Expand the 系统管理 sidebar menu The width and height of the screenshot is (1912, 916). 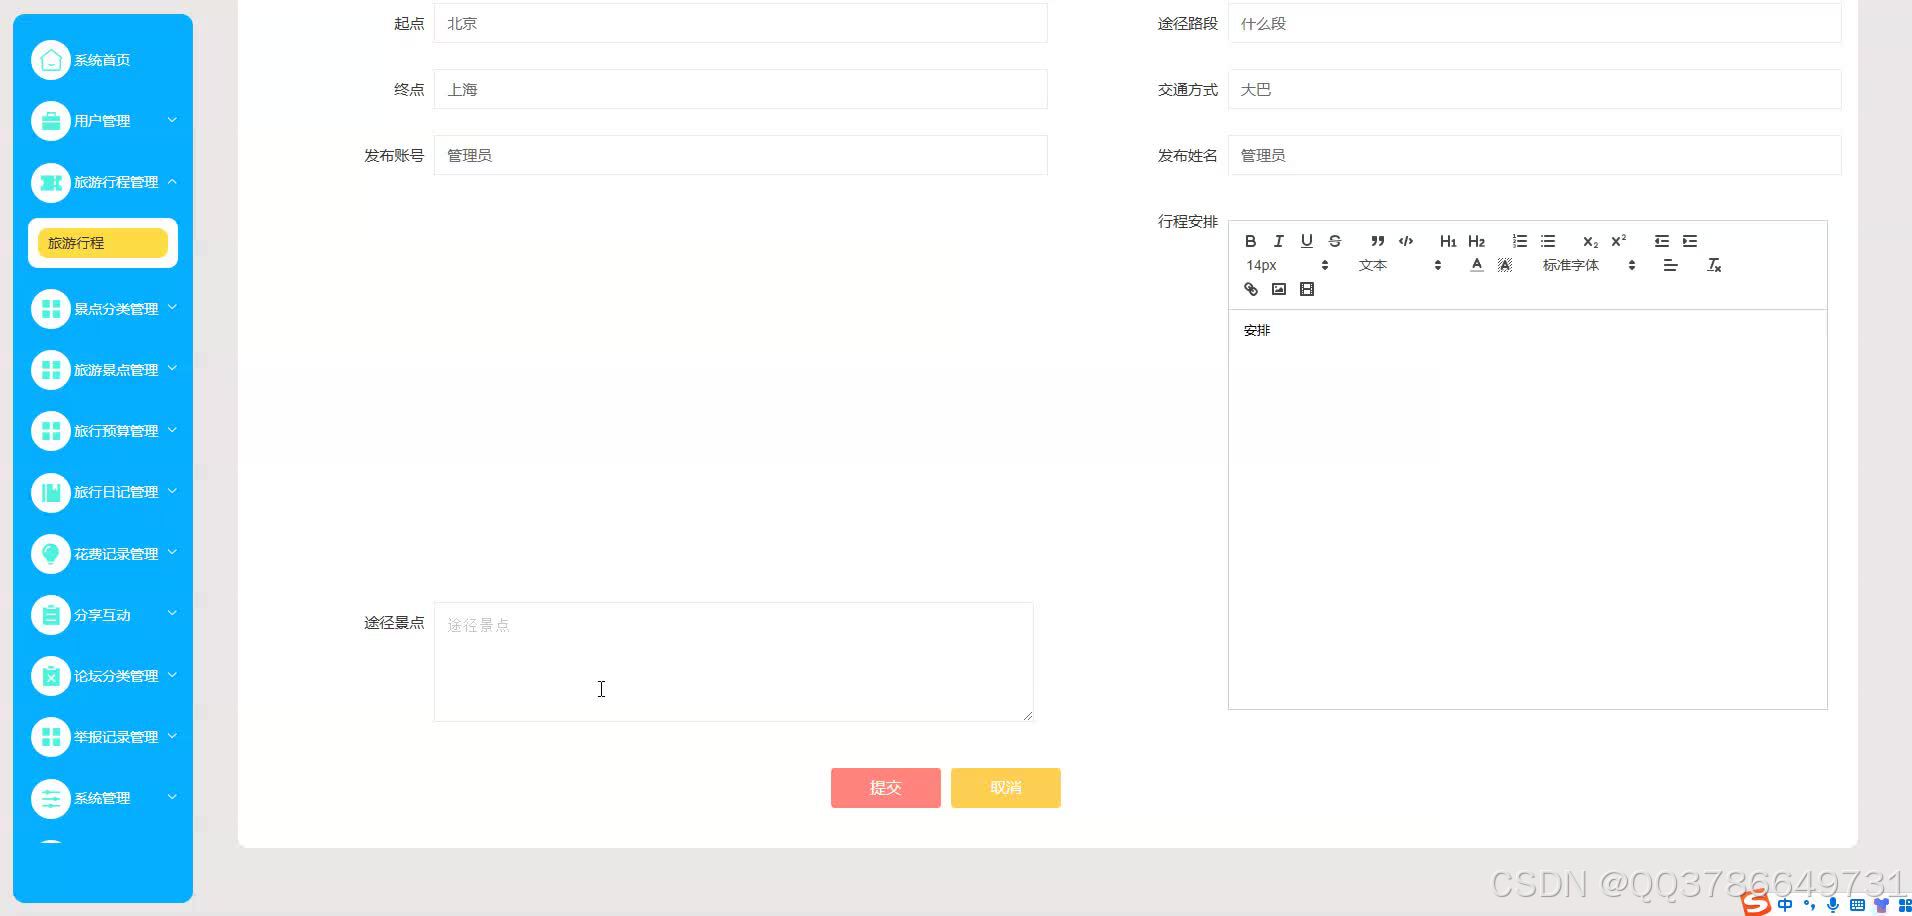point(103,798)
